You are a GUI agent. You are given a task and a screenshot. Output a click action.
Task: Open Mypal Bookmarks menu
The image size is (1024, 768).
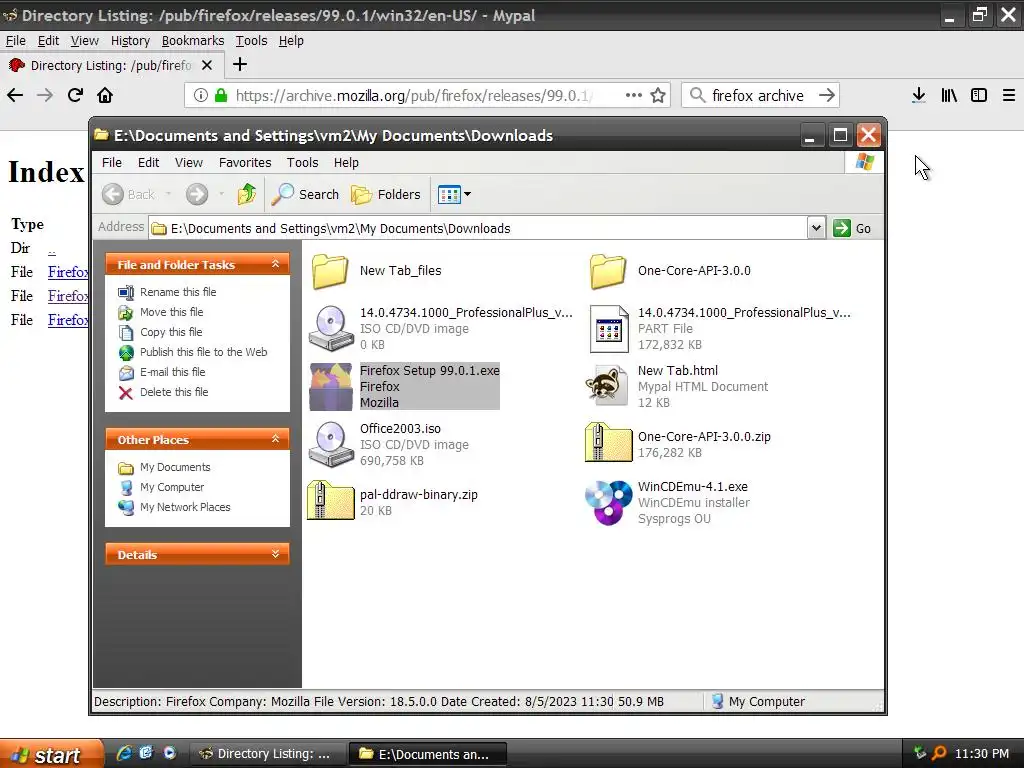point(193,40)
